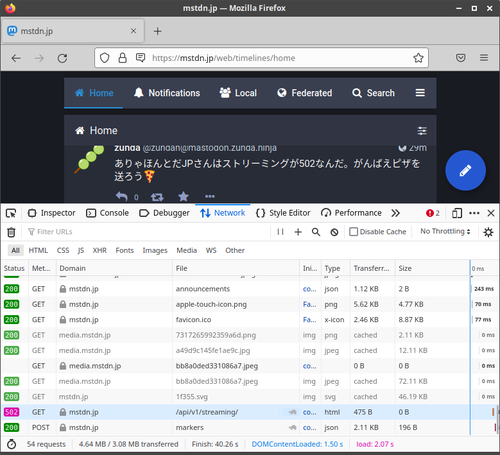Open Home timeline column settings icon

point(422,131)
